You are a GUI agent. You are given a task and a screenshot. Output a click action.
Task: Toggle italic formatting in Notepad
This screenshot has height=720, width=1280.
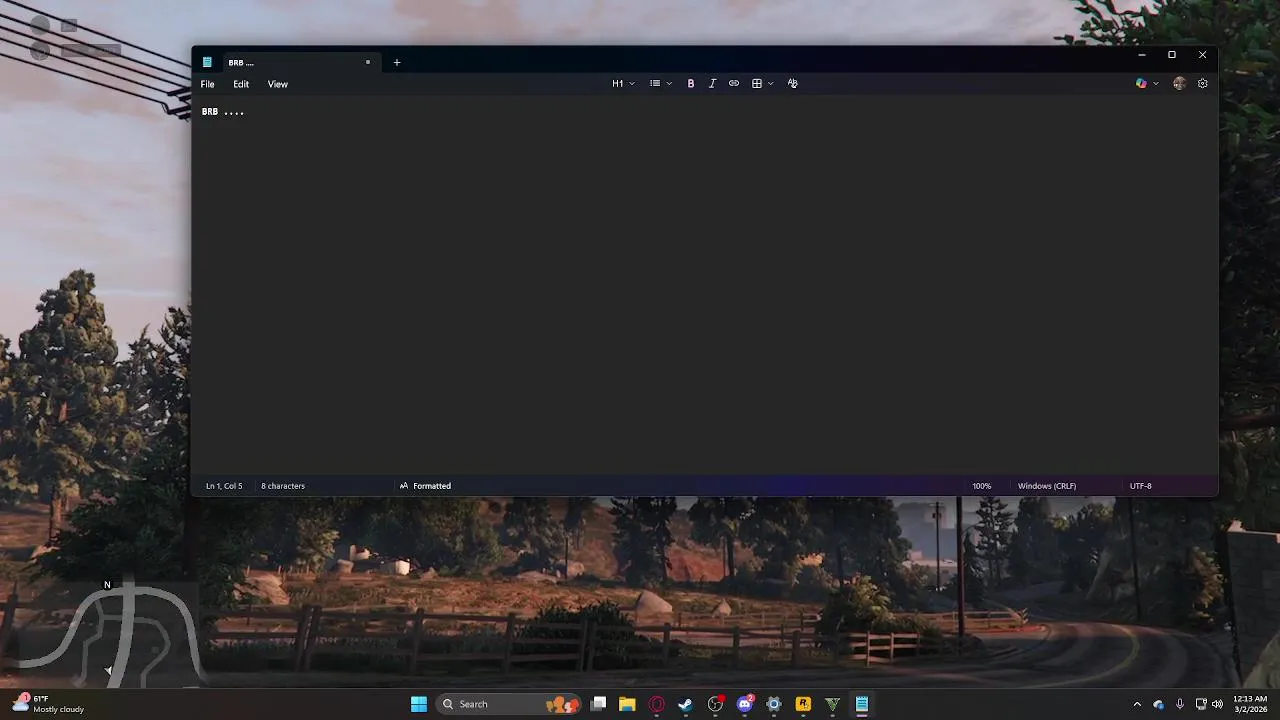pos(712,84)
